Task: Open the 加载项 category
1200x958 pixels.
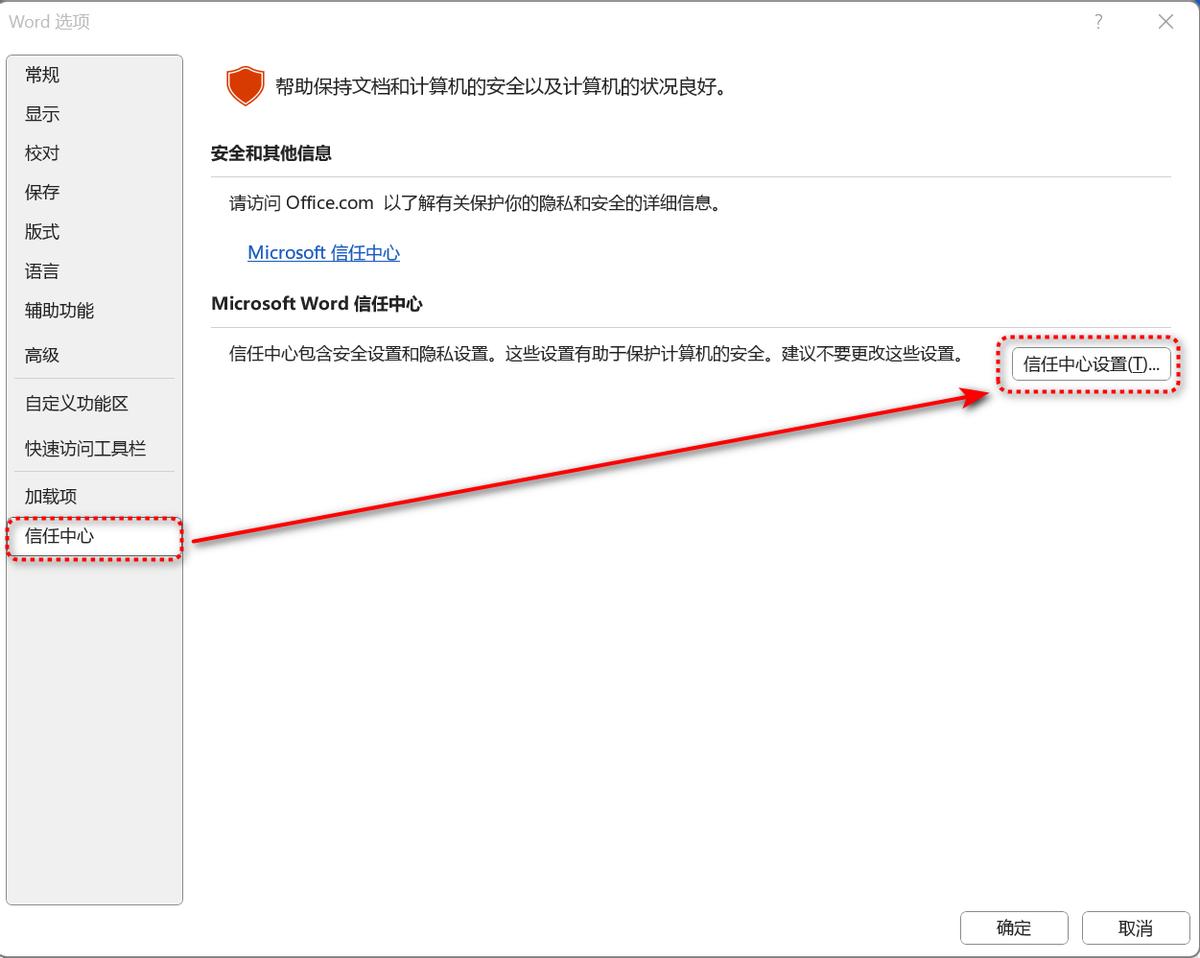Action: [94, 496]
